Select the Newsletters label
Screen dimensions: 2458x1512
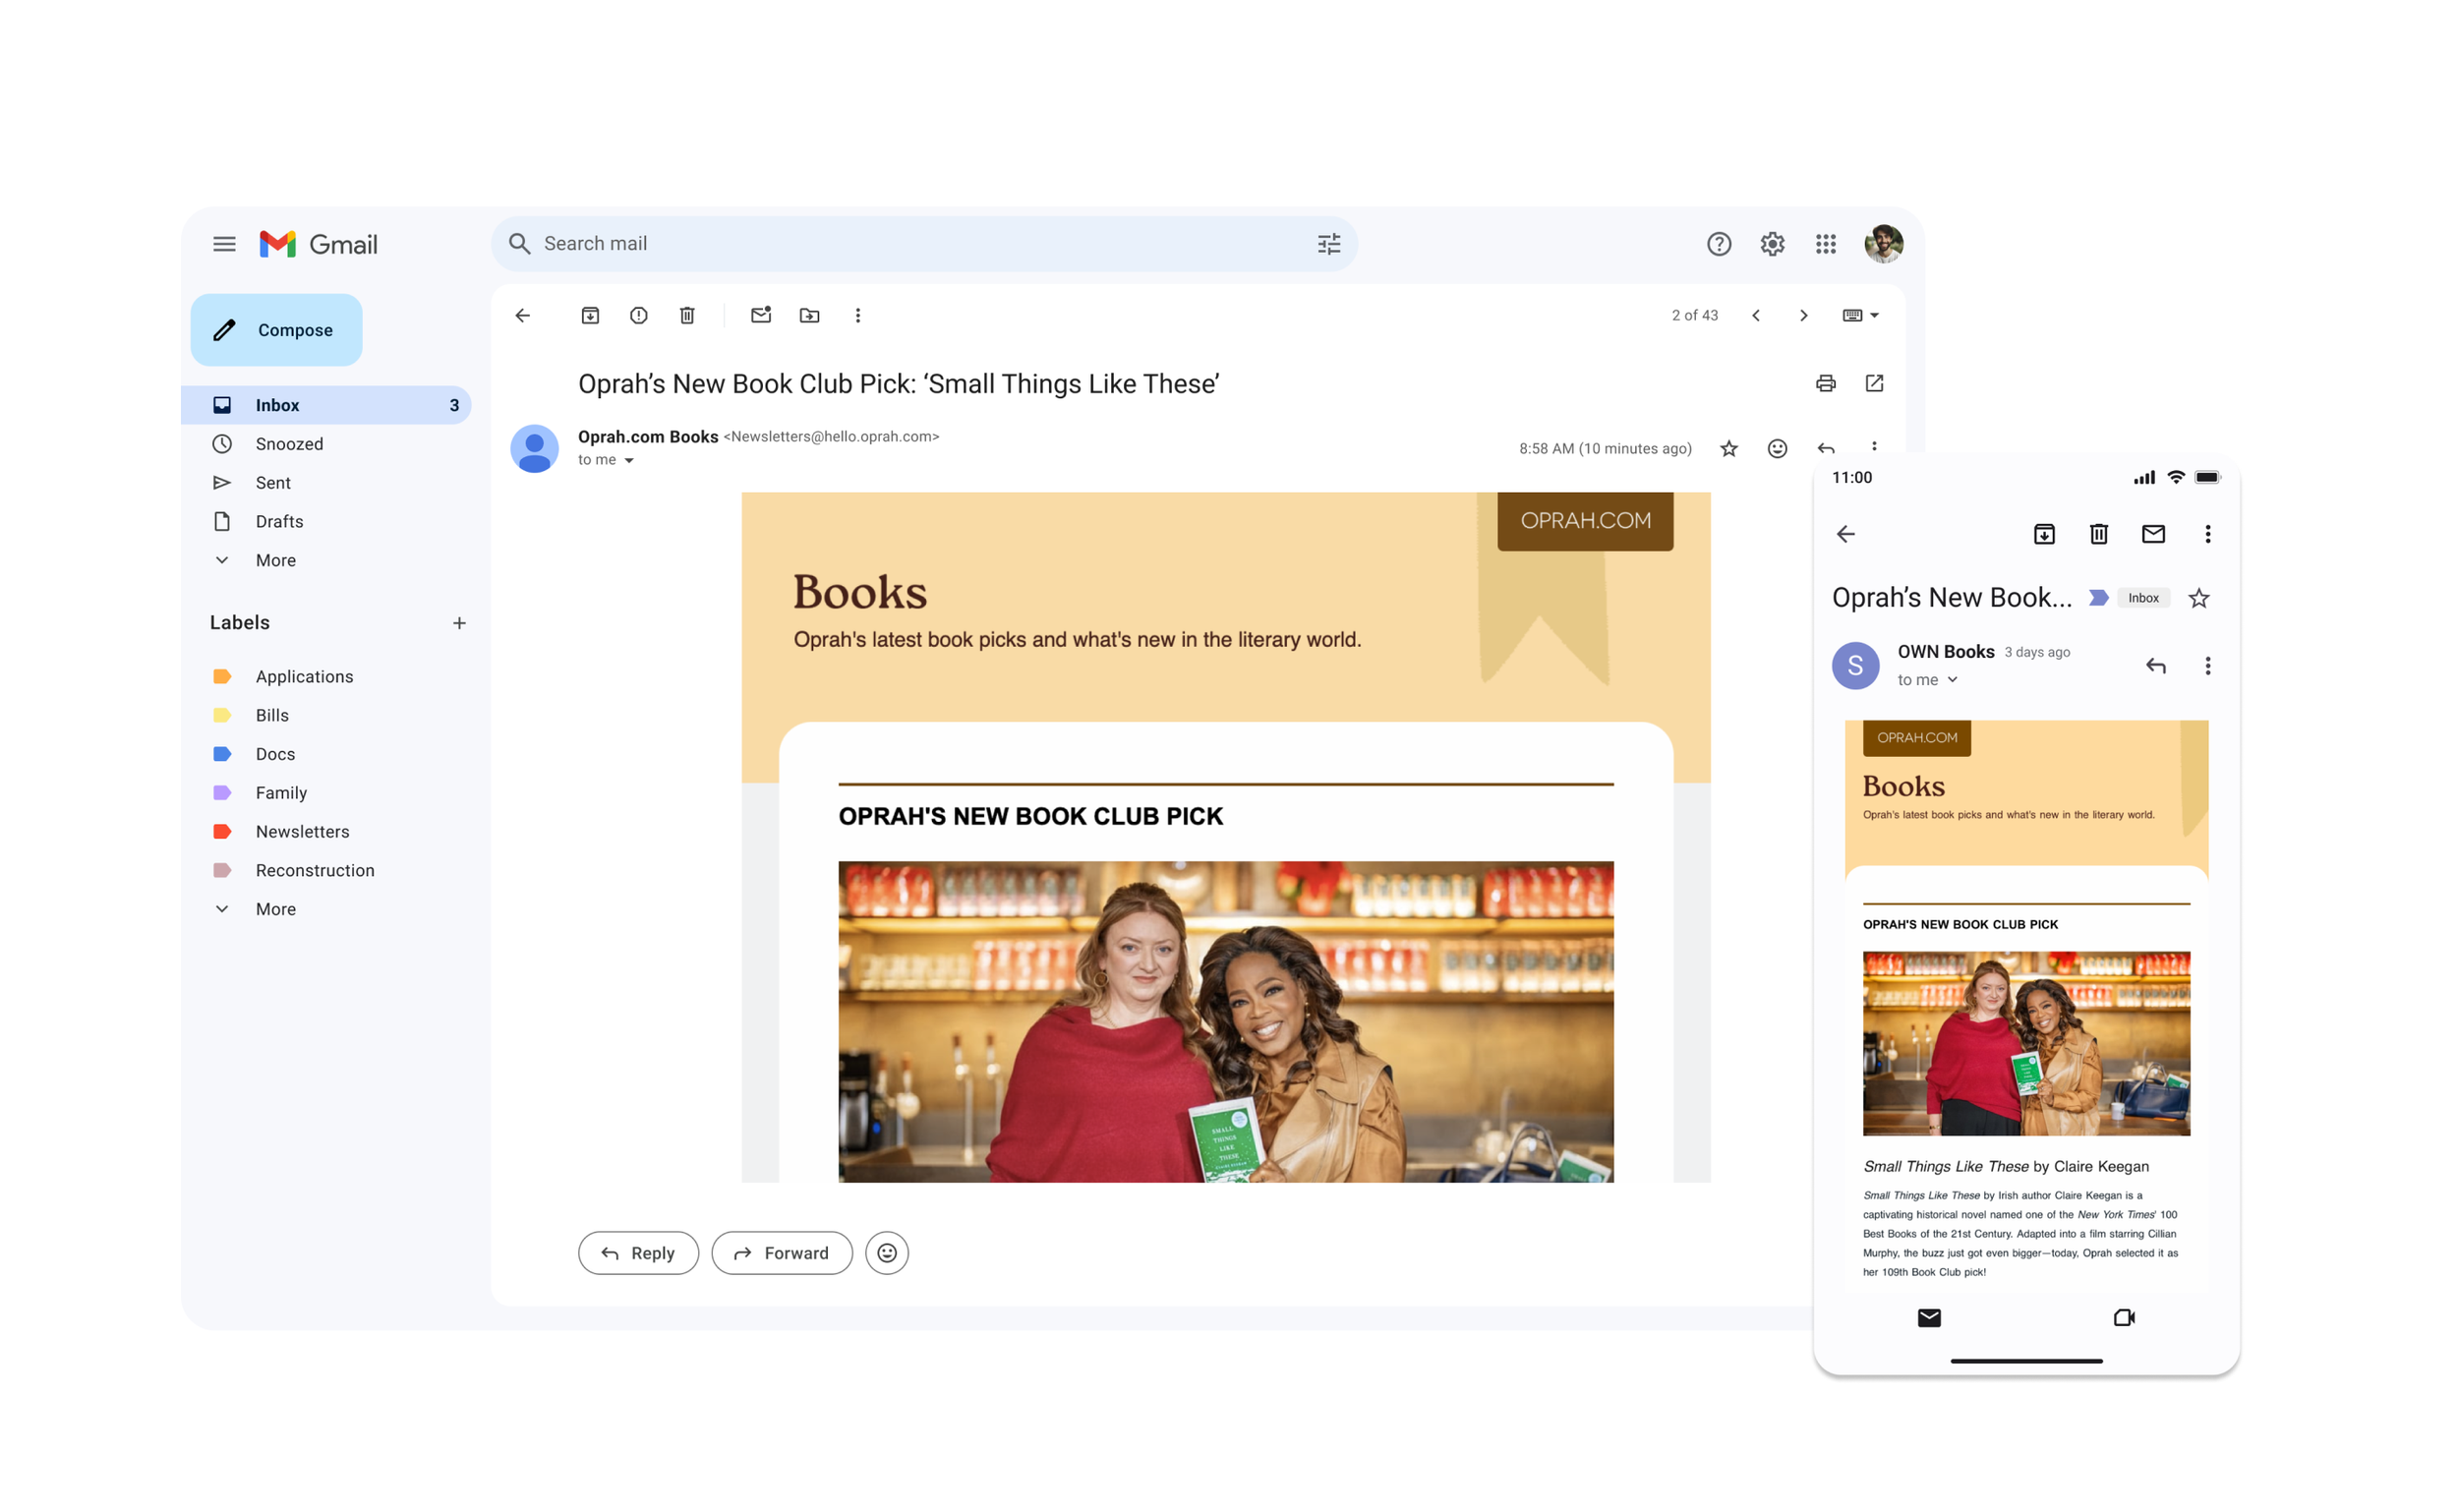(302, 832)
